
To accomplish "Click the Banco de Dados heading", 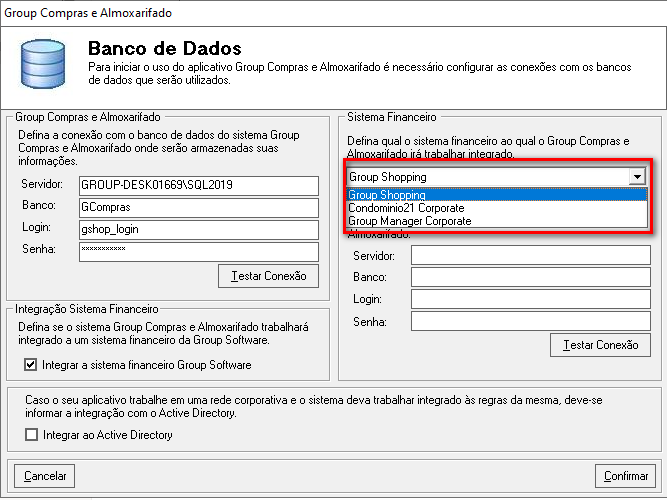I will click(165, 49).
